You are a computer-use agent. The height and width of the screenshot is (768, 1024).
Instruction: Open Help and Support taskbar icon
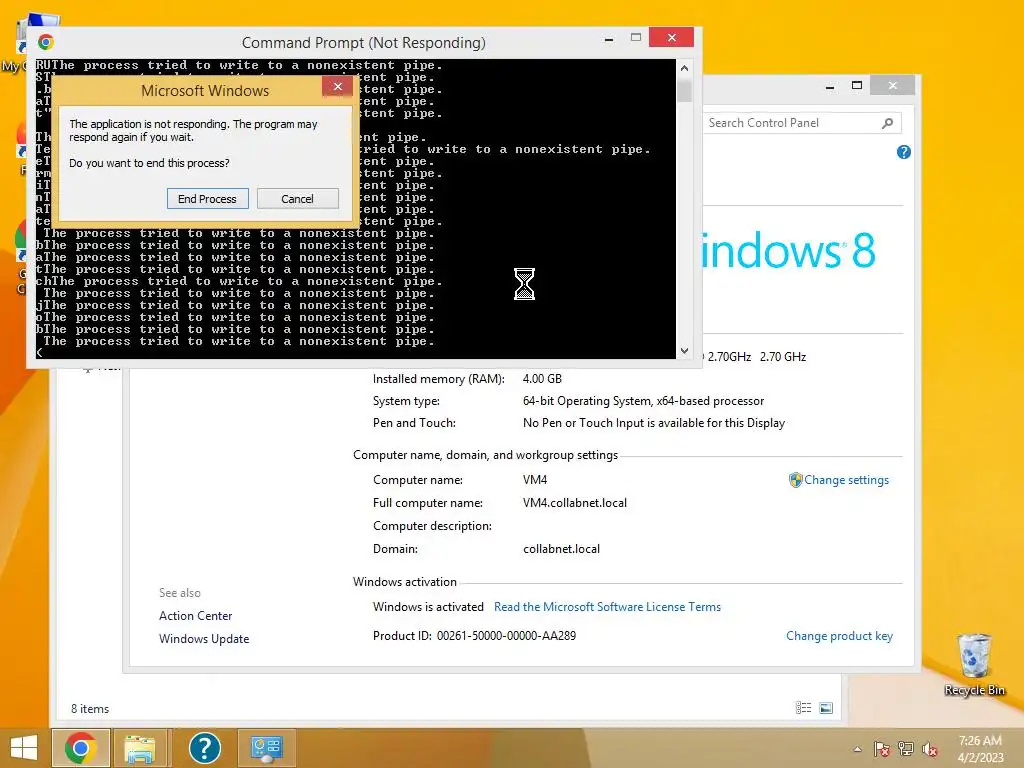(x=204, y=748)
